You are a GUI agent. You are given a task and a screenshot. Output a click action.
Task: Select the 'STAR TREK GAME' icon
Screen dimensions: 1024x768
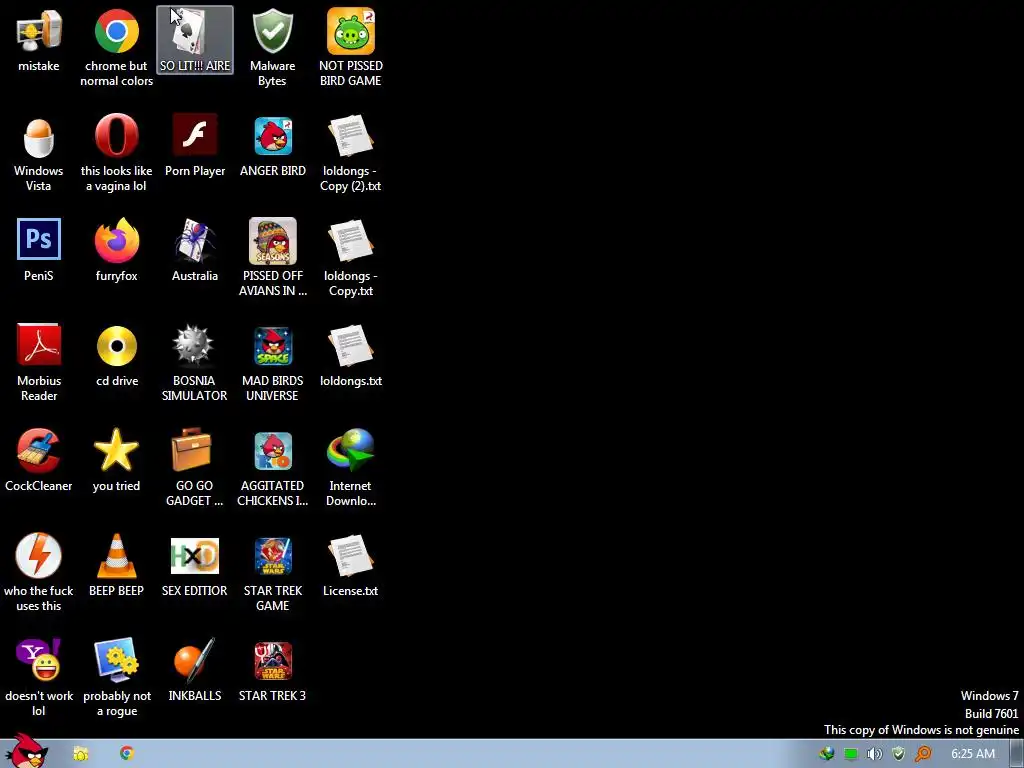272,573
